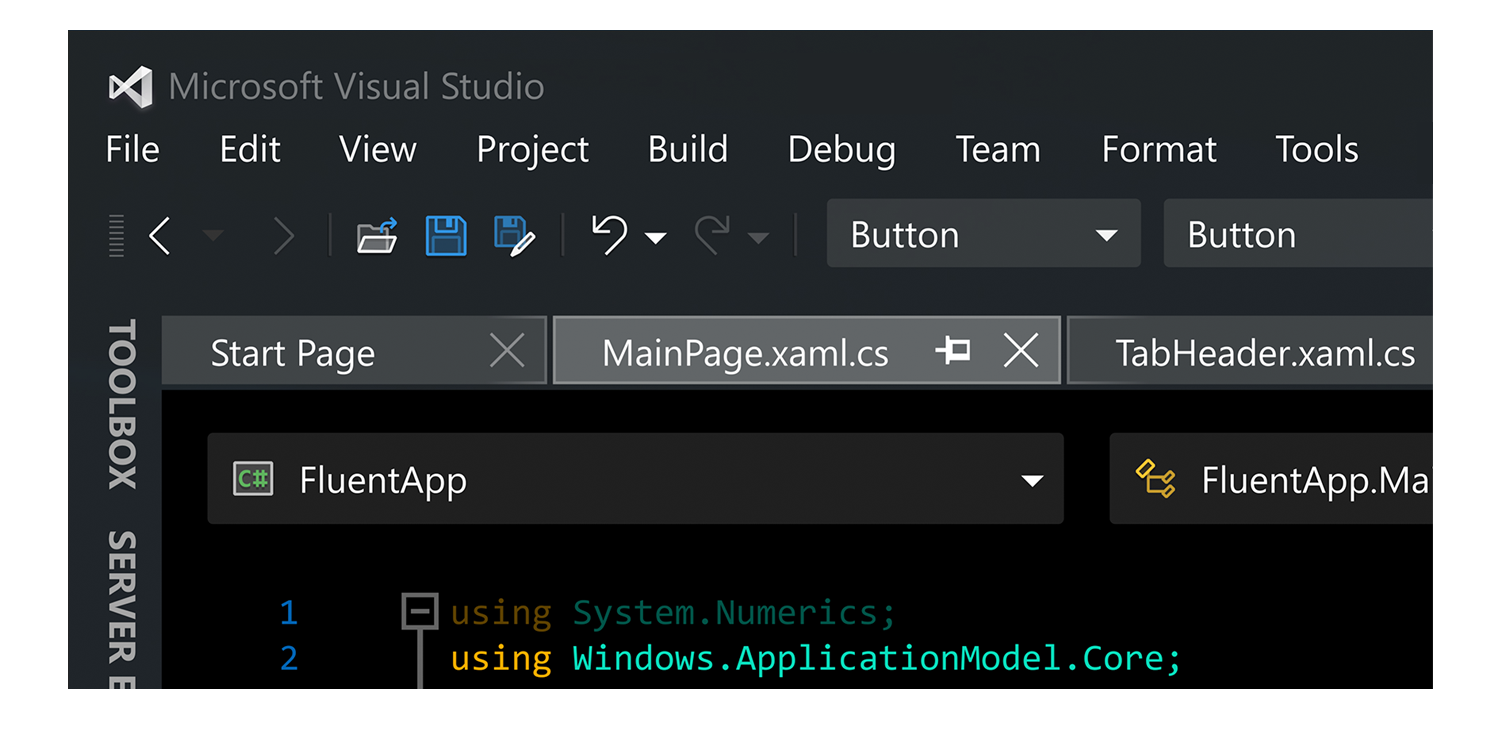This screenshot has height=740, width=1500.
Task: Select the MainPage.xaml.cs tab
Action: pos(806,350)
